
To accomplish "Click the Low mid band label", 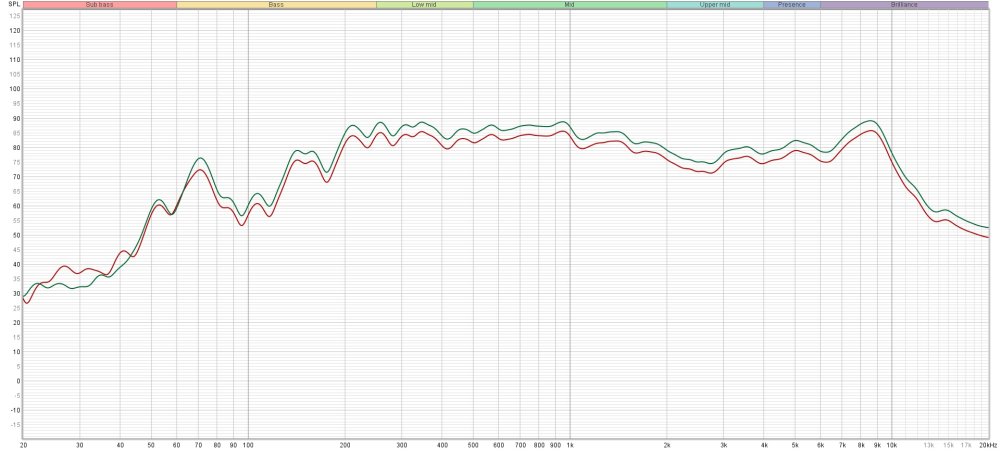I will (x=424, y=5).
